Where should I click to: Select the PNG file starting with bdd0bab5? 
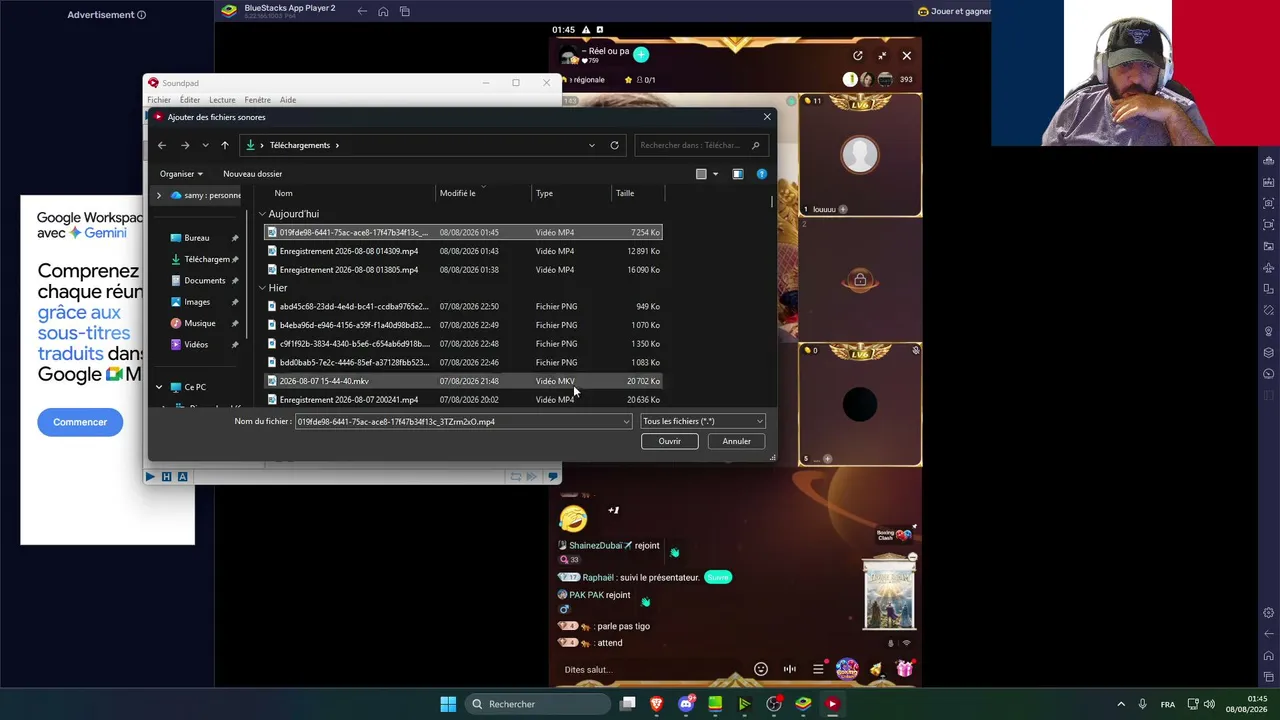pos(463,362)
